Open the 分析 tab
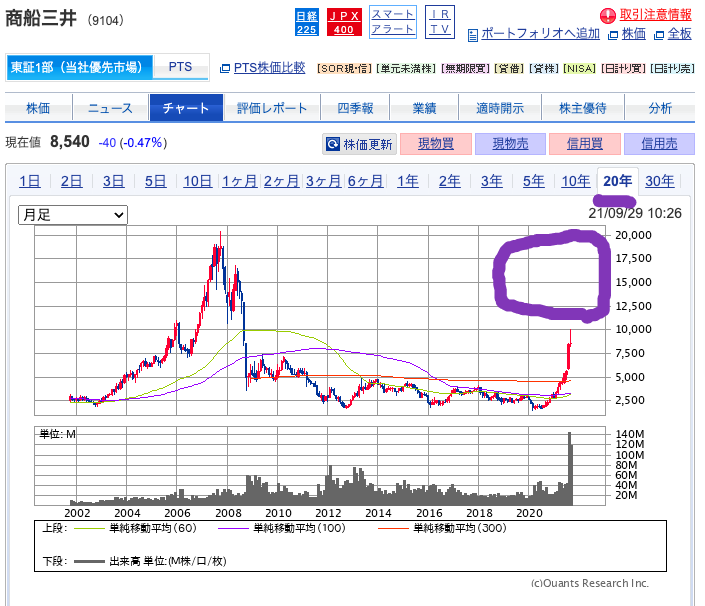705x606 pixels. (x=660, y=108)
